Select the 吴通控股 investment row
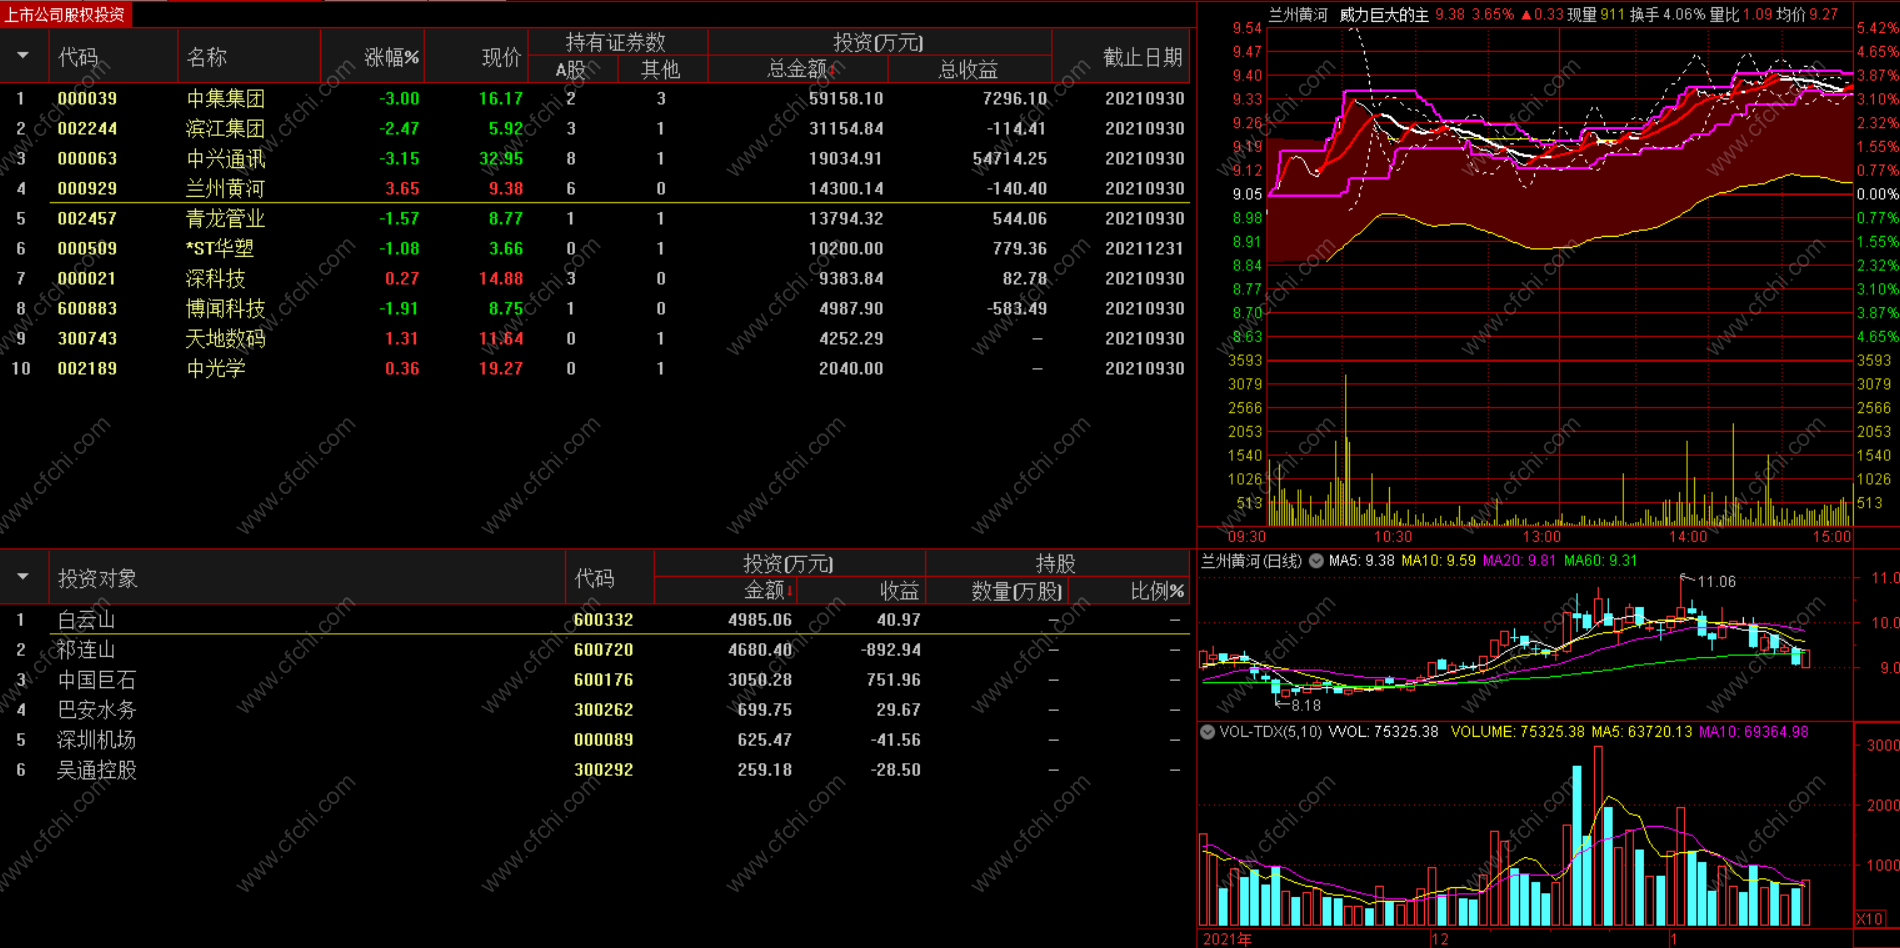1900x948 pixels. (597, 769)
